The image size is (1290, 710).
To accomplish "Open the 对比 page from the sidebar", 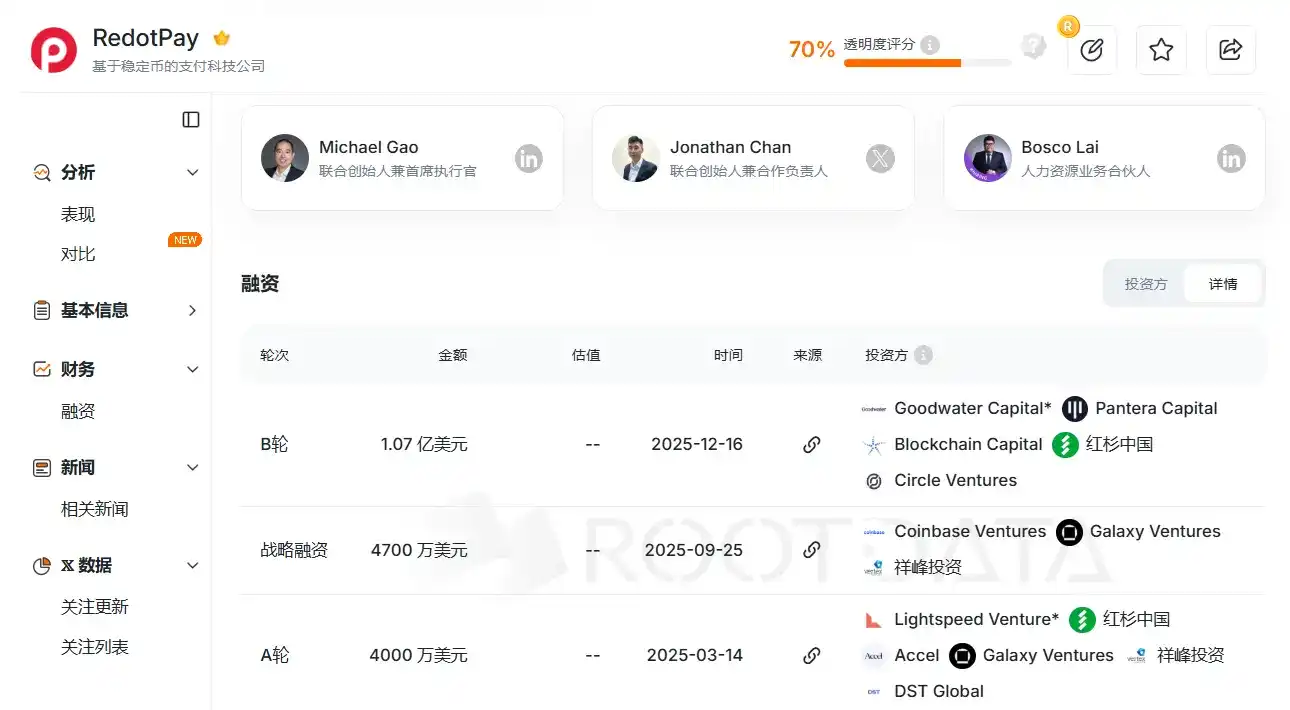I will [x=79, y=253].
